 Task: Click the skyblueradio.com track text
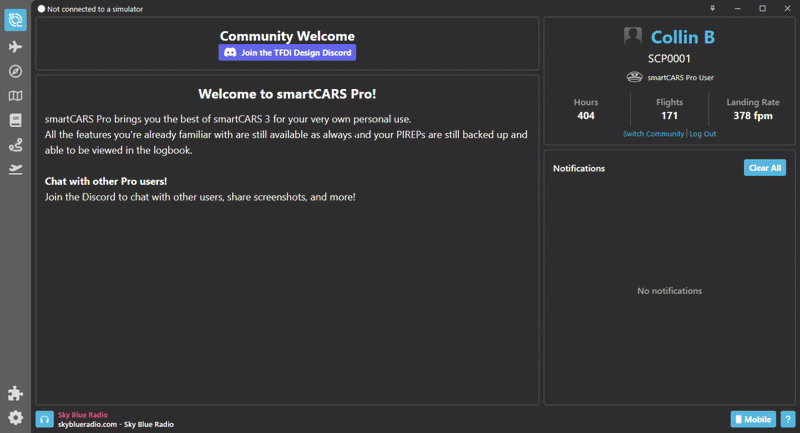pyautogui.click(x=116, y=424)
